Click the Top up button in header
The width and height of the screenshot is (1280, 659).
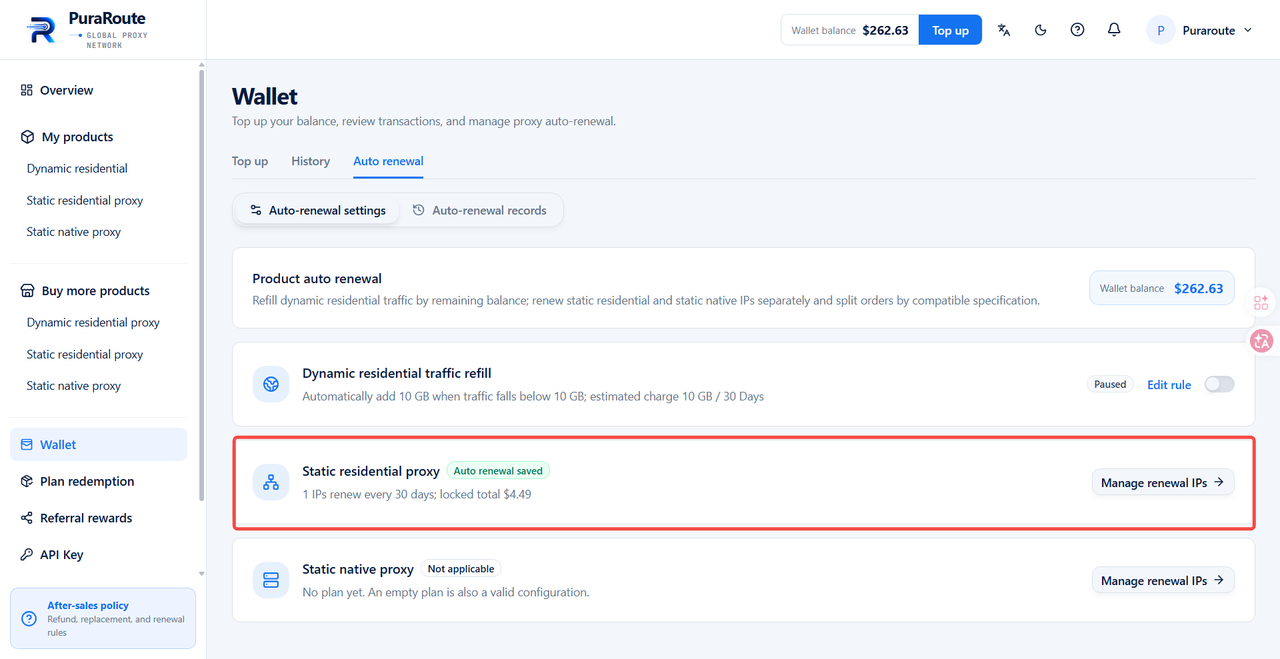(x=950, y=30)
